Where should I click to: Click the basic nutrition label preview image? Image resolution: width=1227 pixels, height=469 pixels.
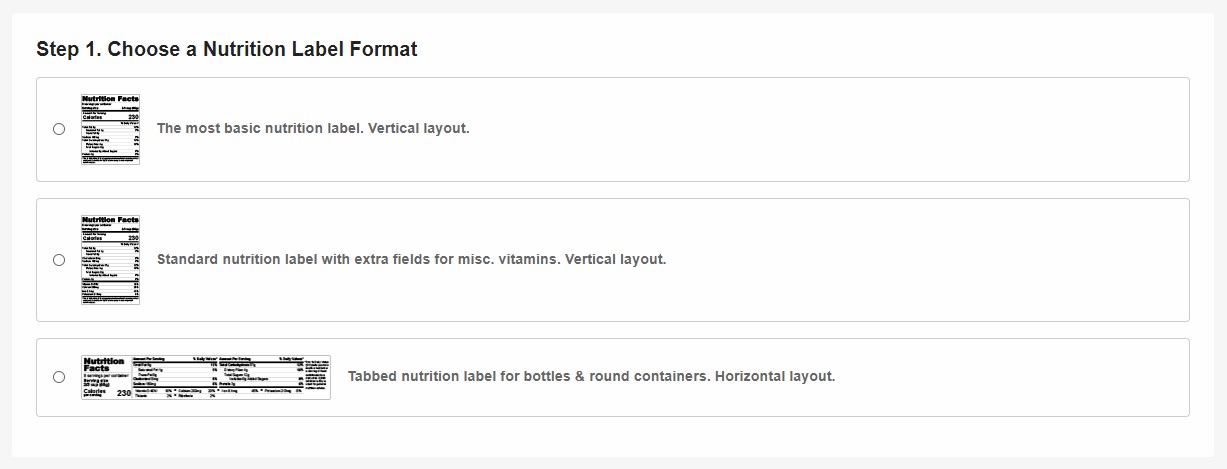110,129
